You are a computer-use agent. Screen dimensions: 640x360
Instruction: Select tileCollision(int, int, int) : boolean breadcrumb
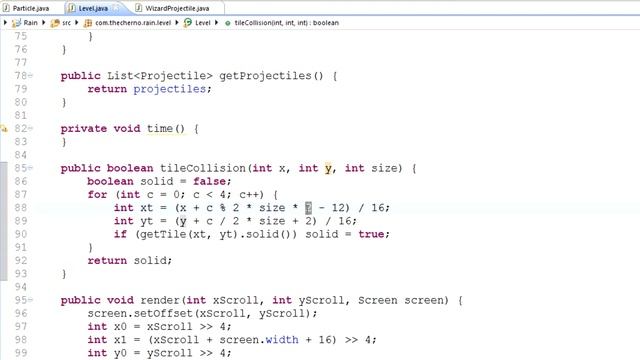[x=287, y=23]
